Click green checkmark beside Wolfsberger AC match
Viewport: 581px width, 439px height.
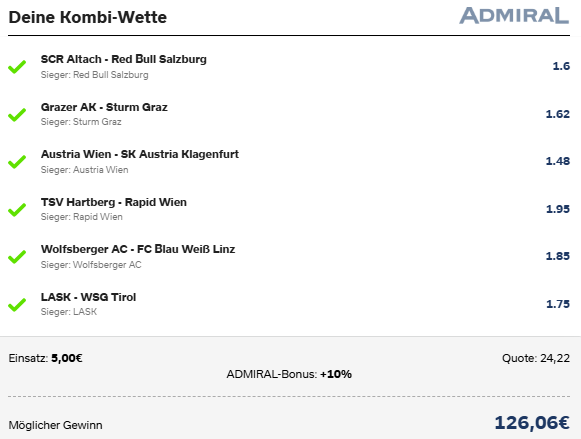coord(17,257)
